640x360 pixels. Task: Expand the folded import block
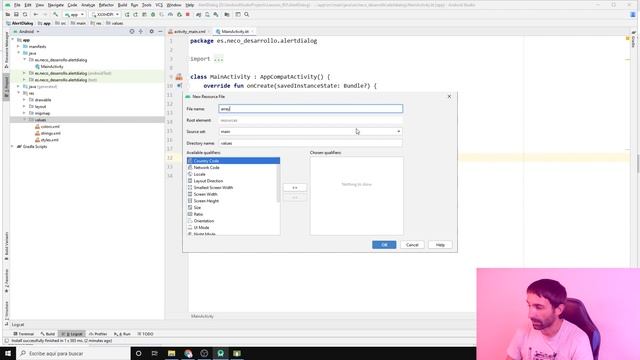(218, 59)
